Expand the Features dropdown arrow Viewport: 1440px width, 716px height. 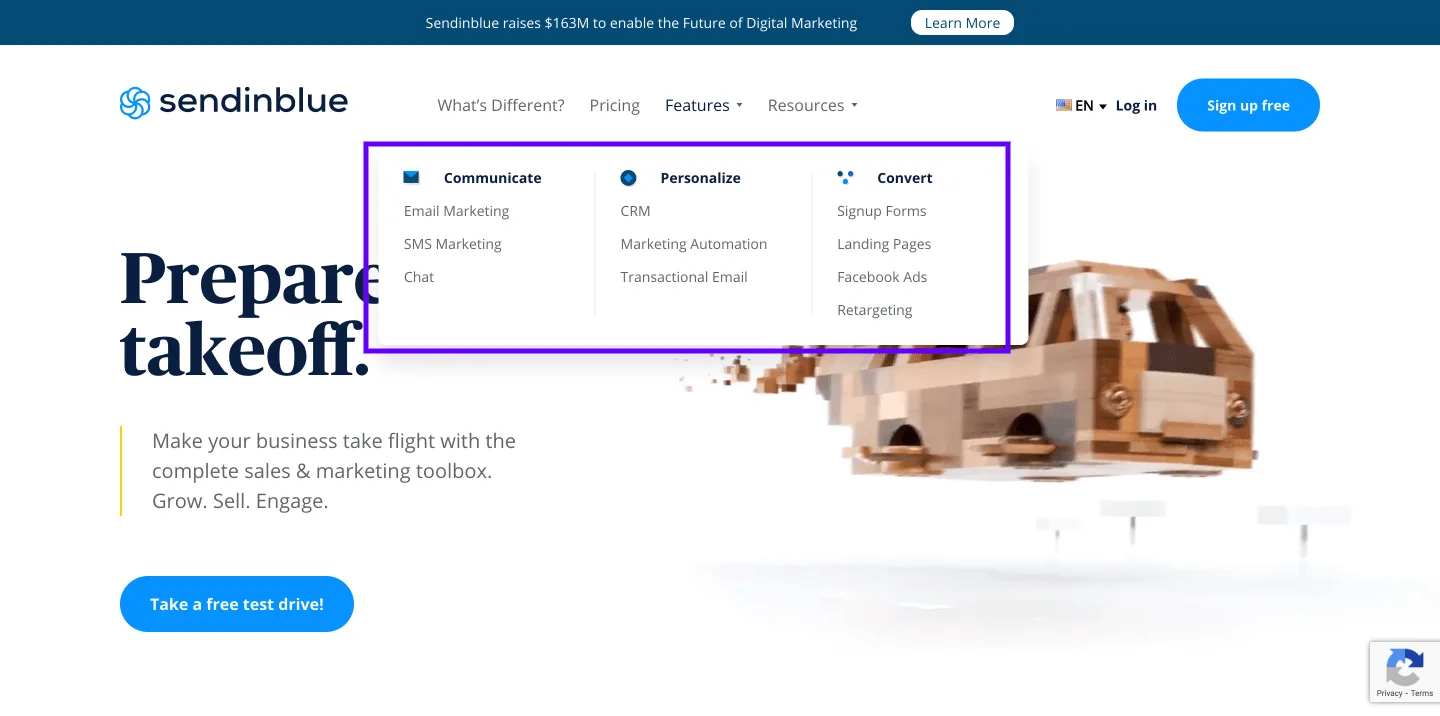point(739,106)
